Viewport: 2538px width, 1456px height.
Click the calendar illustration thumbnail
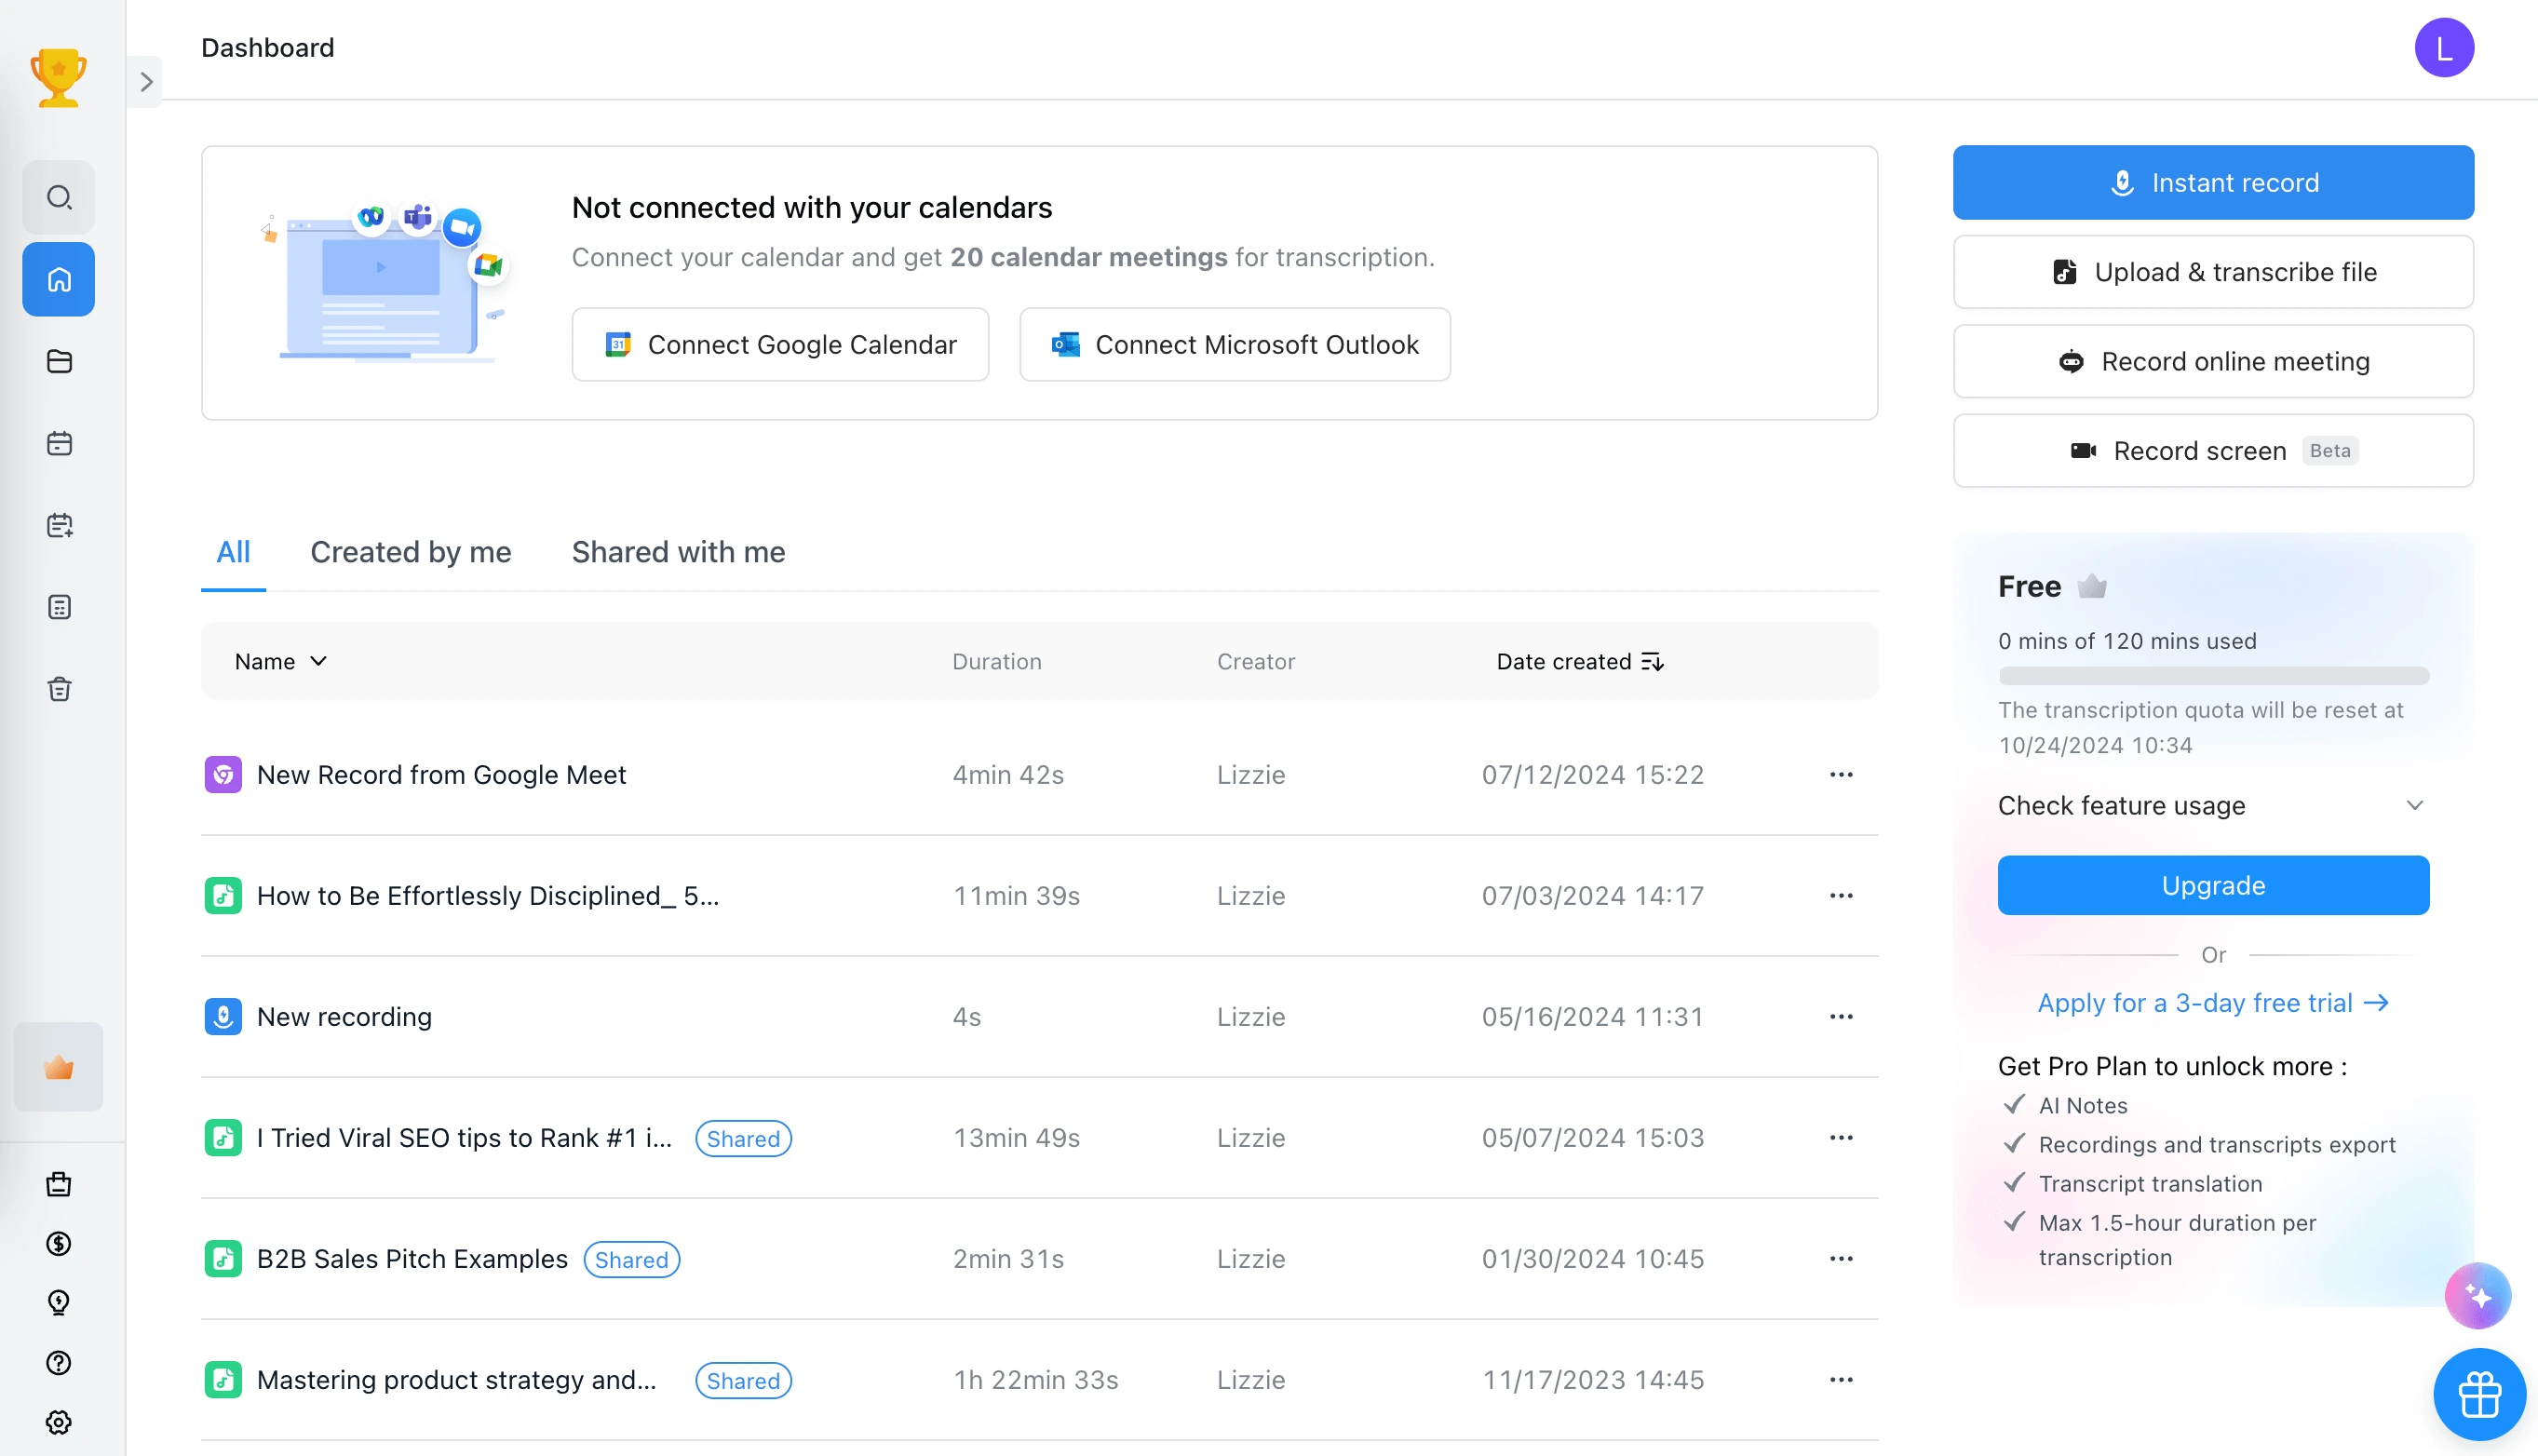click(385, 284)
